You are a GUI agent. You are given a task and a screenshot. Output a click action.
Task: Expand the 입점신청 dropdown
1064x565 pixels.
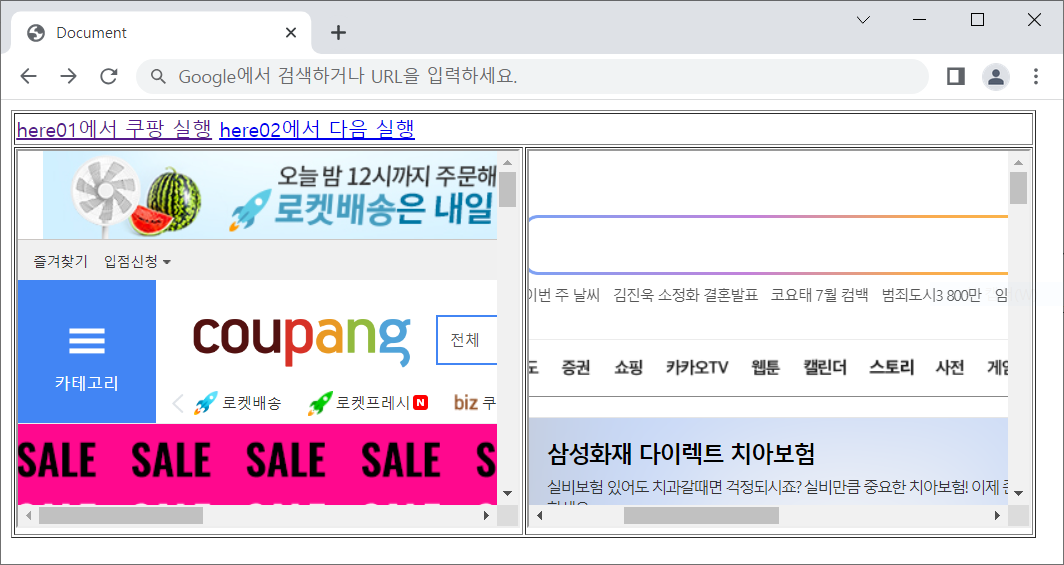(137, 261)
